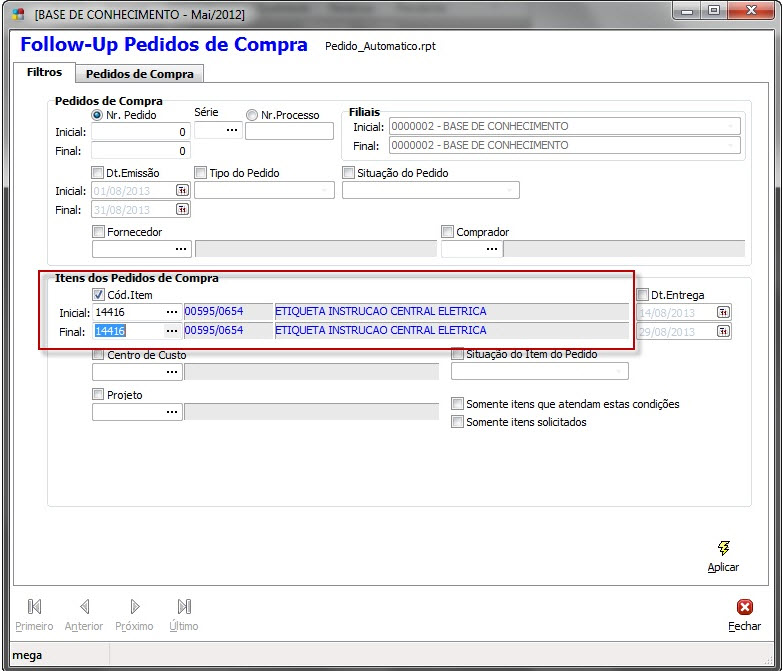Uncheck the Cód.Item checkbox
This screenshot has width=783, height=671.
click(x=98, y=295)
